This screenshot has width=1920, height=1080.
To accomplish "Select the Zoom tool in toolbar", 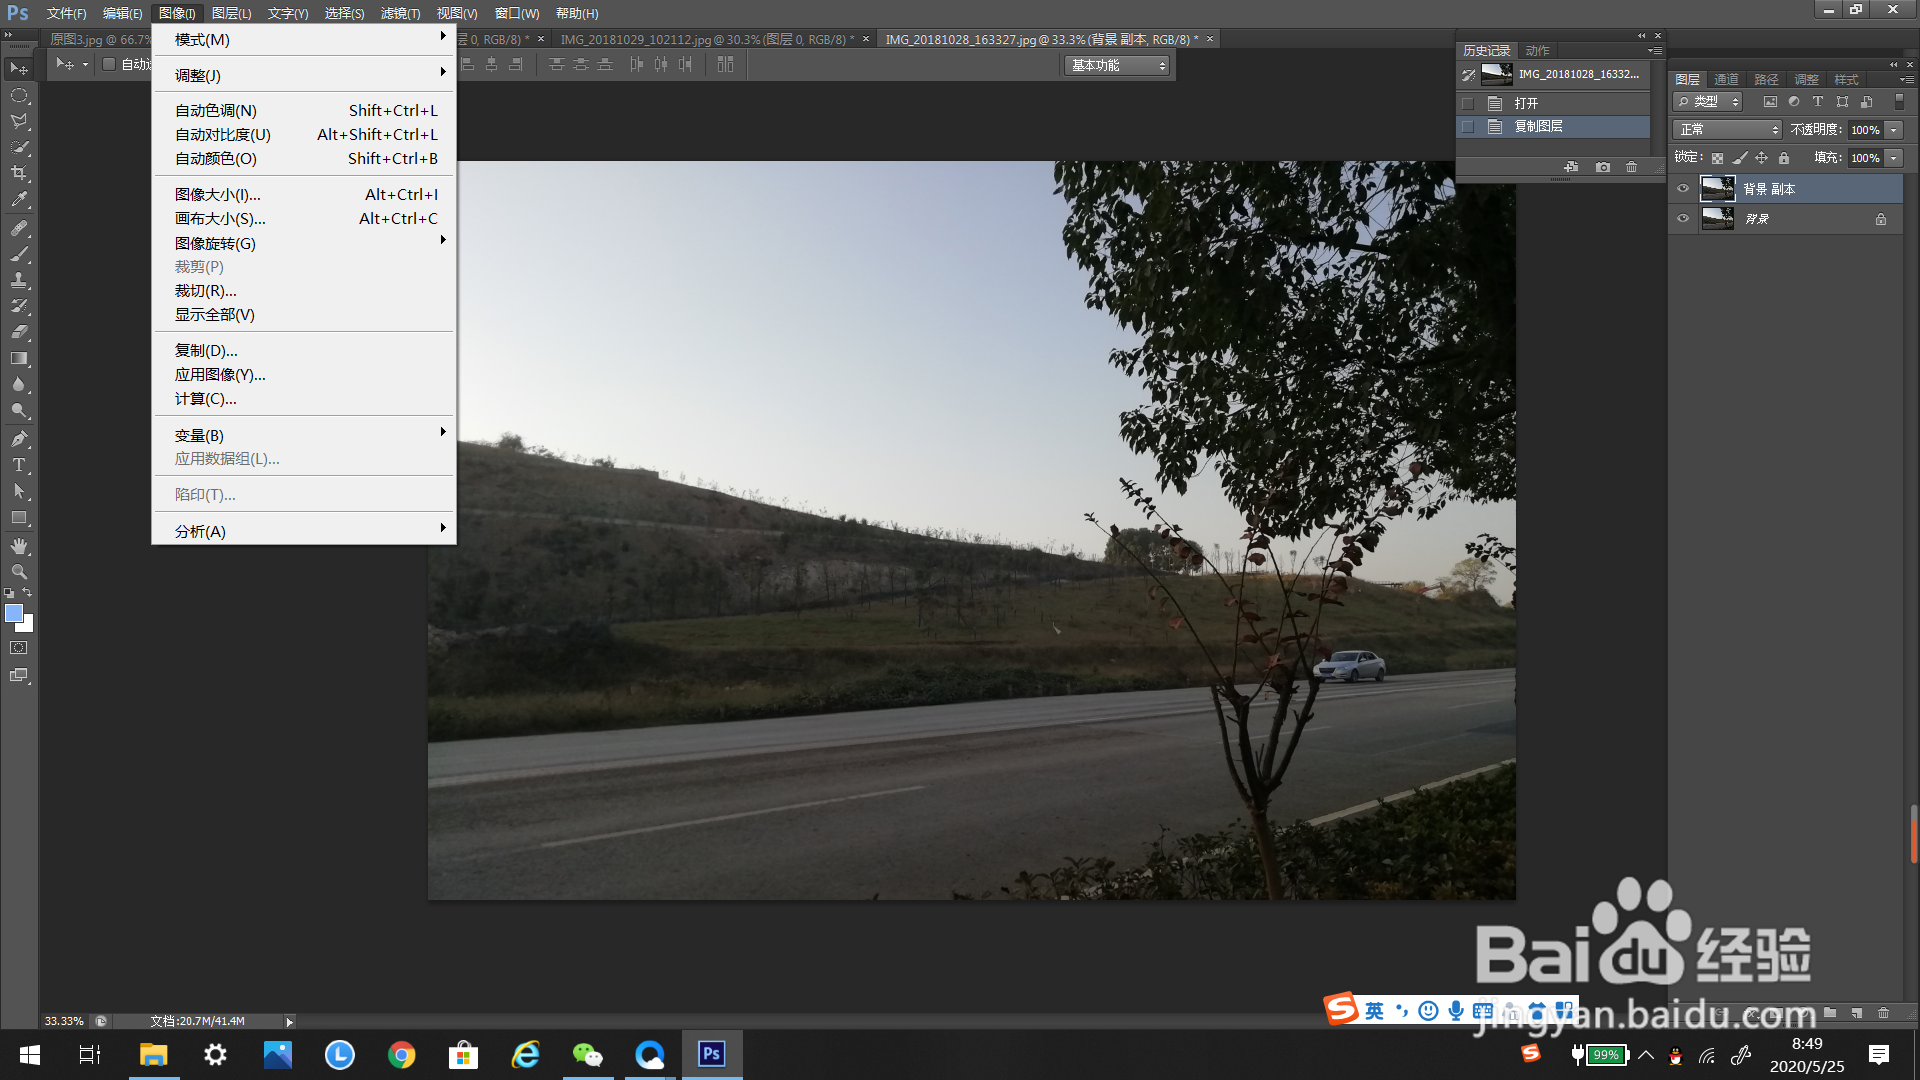I will pos(19,572).
